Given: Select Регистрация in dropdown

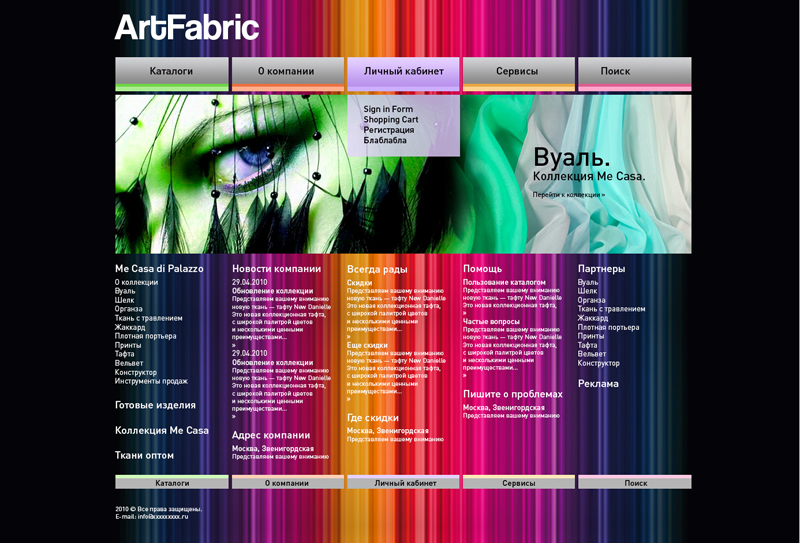Looking at the screenshot, I should point(389,130).
